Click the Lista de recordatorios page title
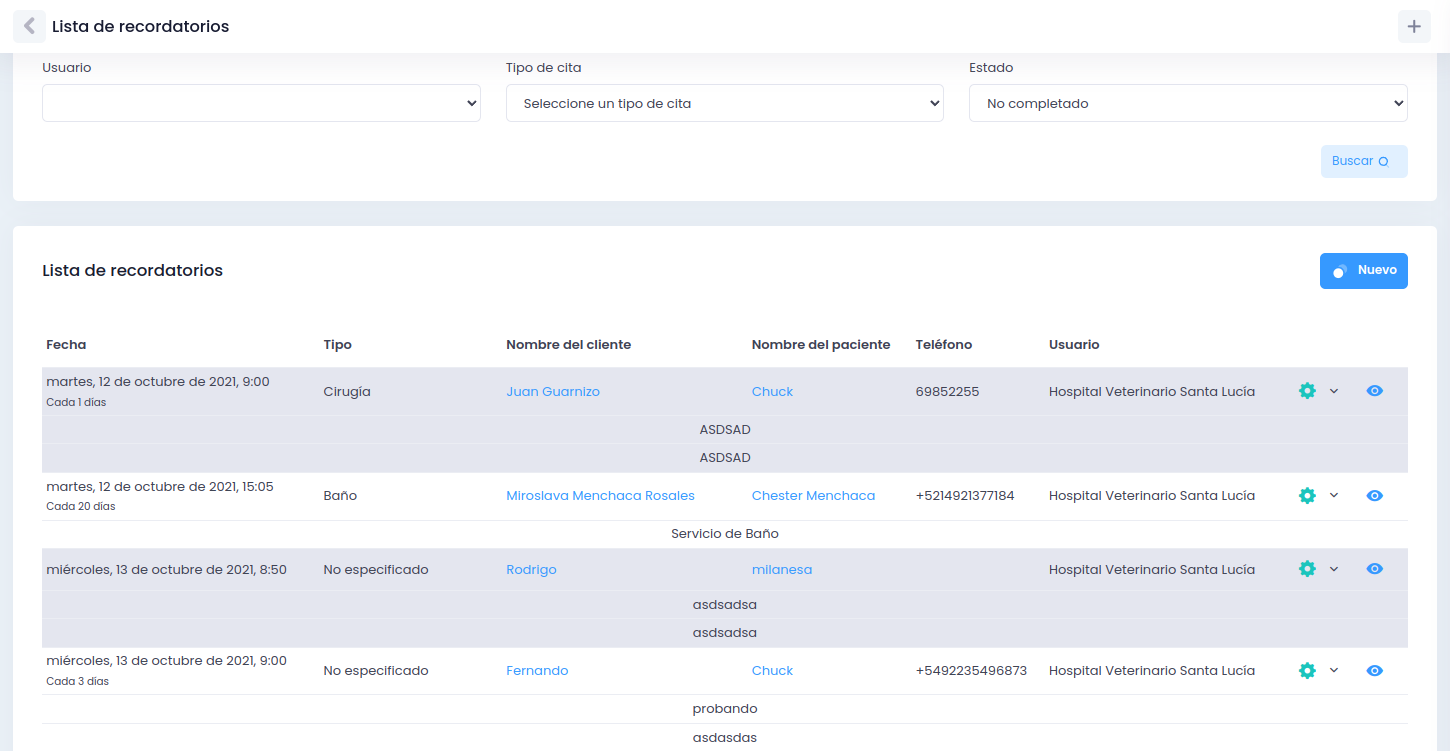Screen dimensions: 1450x751 point(141,27)
